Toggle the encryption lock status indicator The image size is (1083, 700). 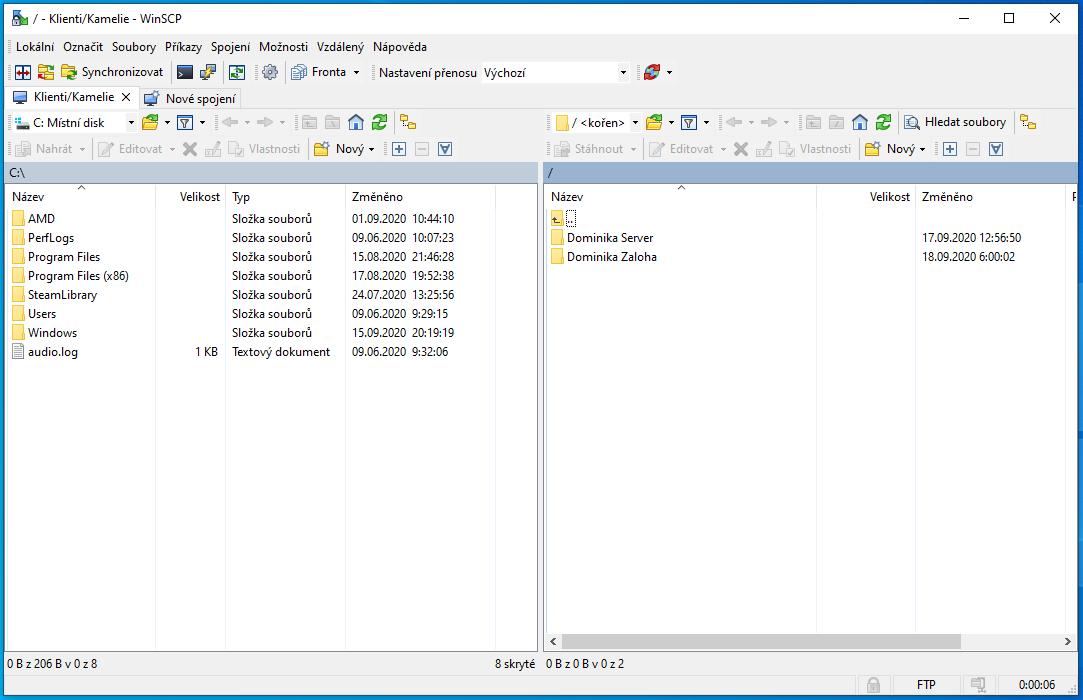(873, 685)
